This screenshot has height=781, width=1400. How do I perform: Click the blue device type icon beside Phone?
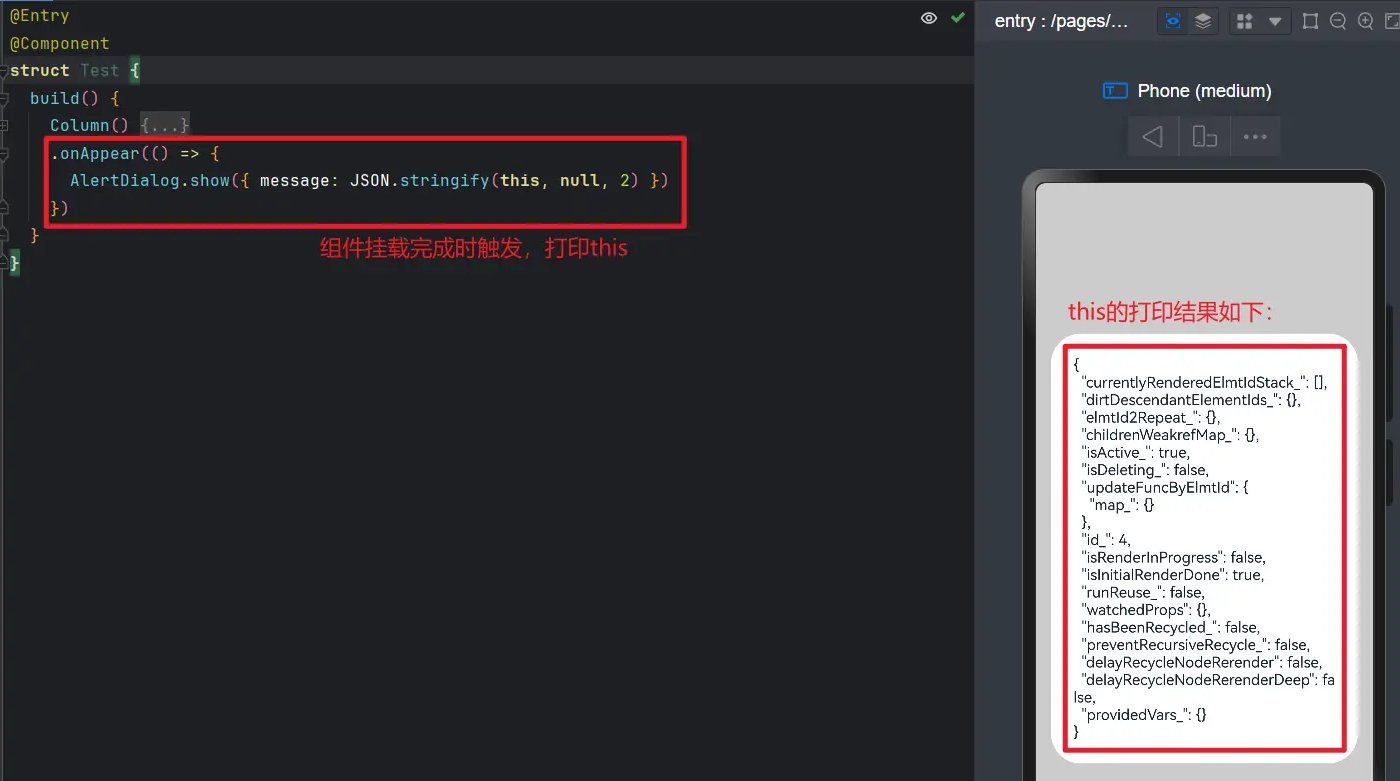coord(1115,91)
